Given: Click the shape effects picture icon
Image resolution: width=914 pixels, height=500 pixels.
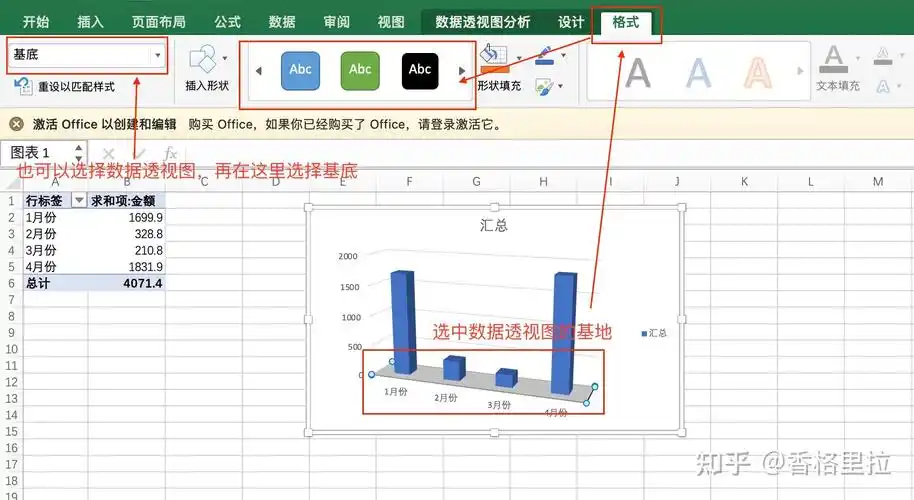Looking at the screenshot, I should point(544,87).
